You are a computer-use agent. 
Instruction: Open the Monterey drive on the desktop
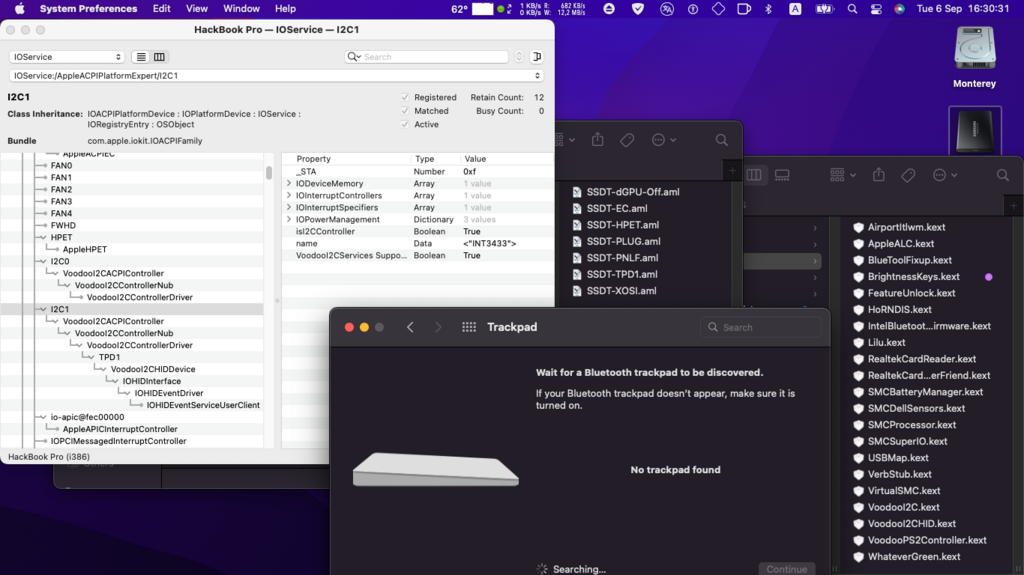pyautogui.click(x=974, y=57)
